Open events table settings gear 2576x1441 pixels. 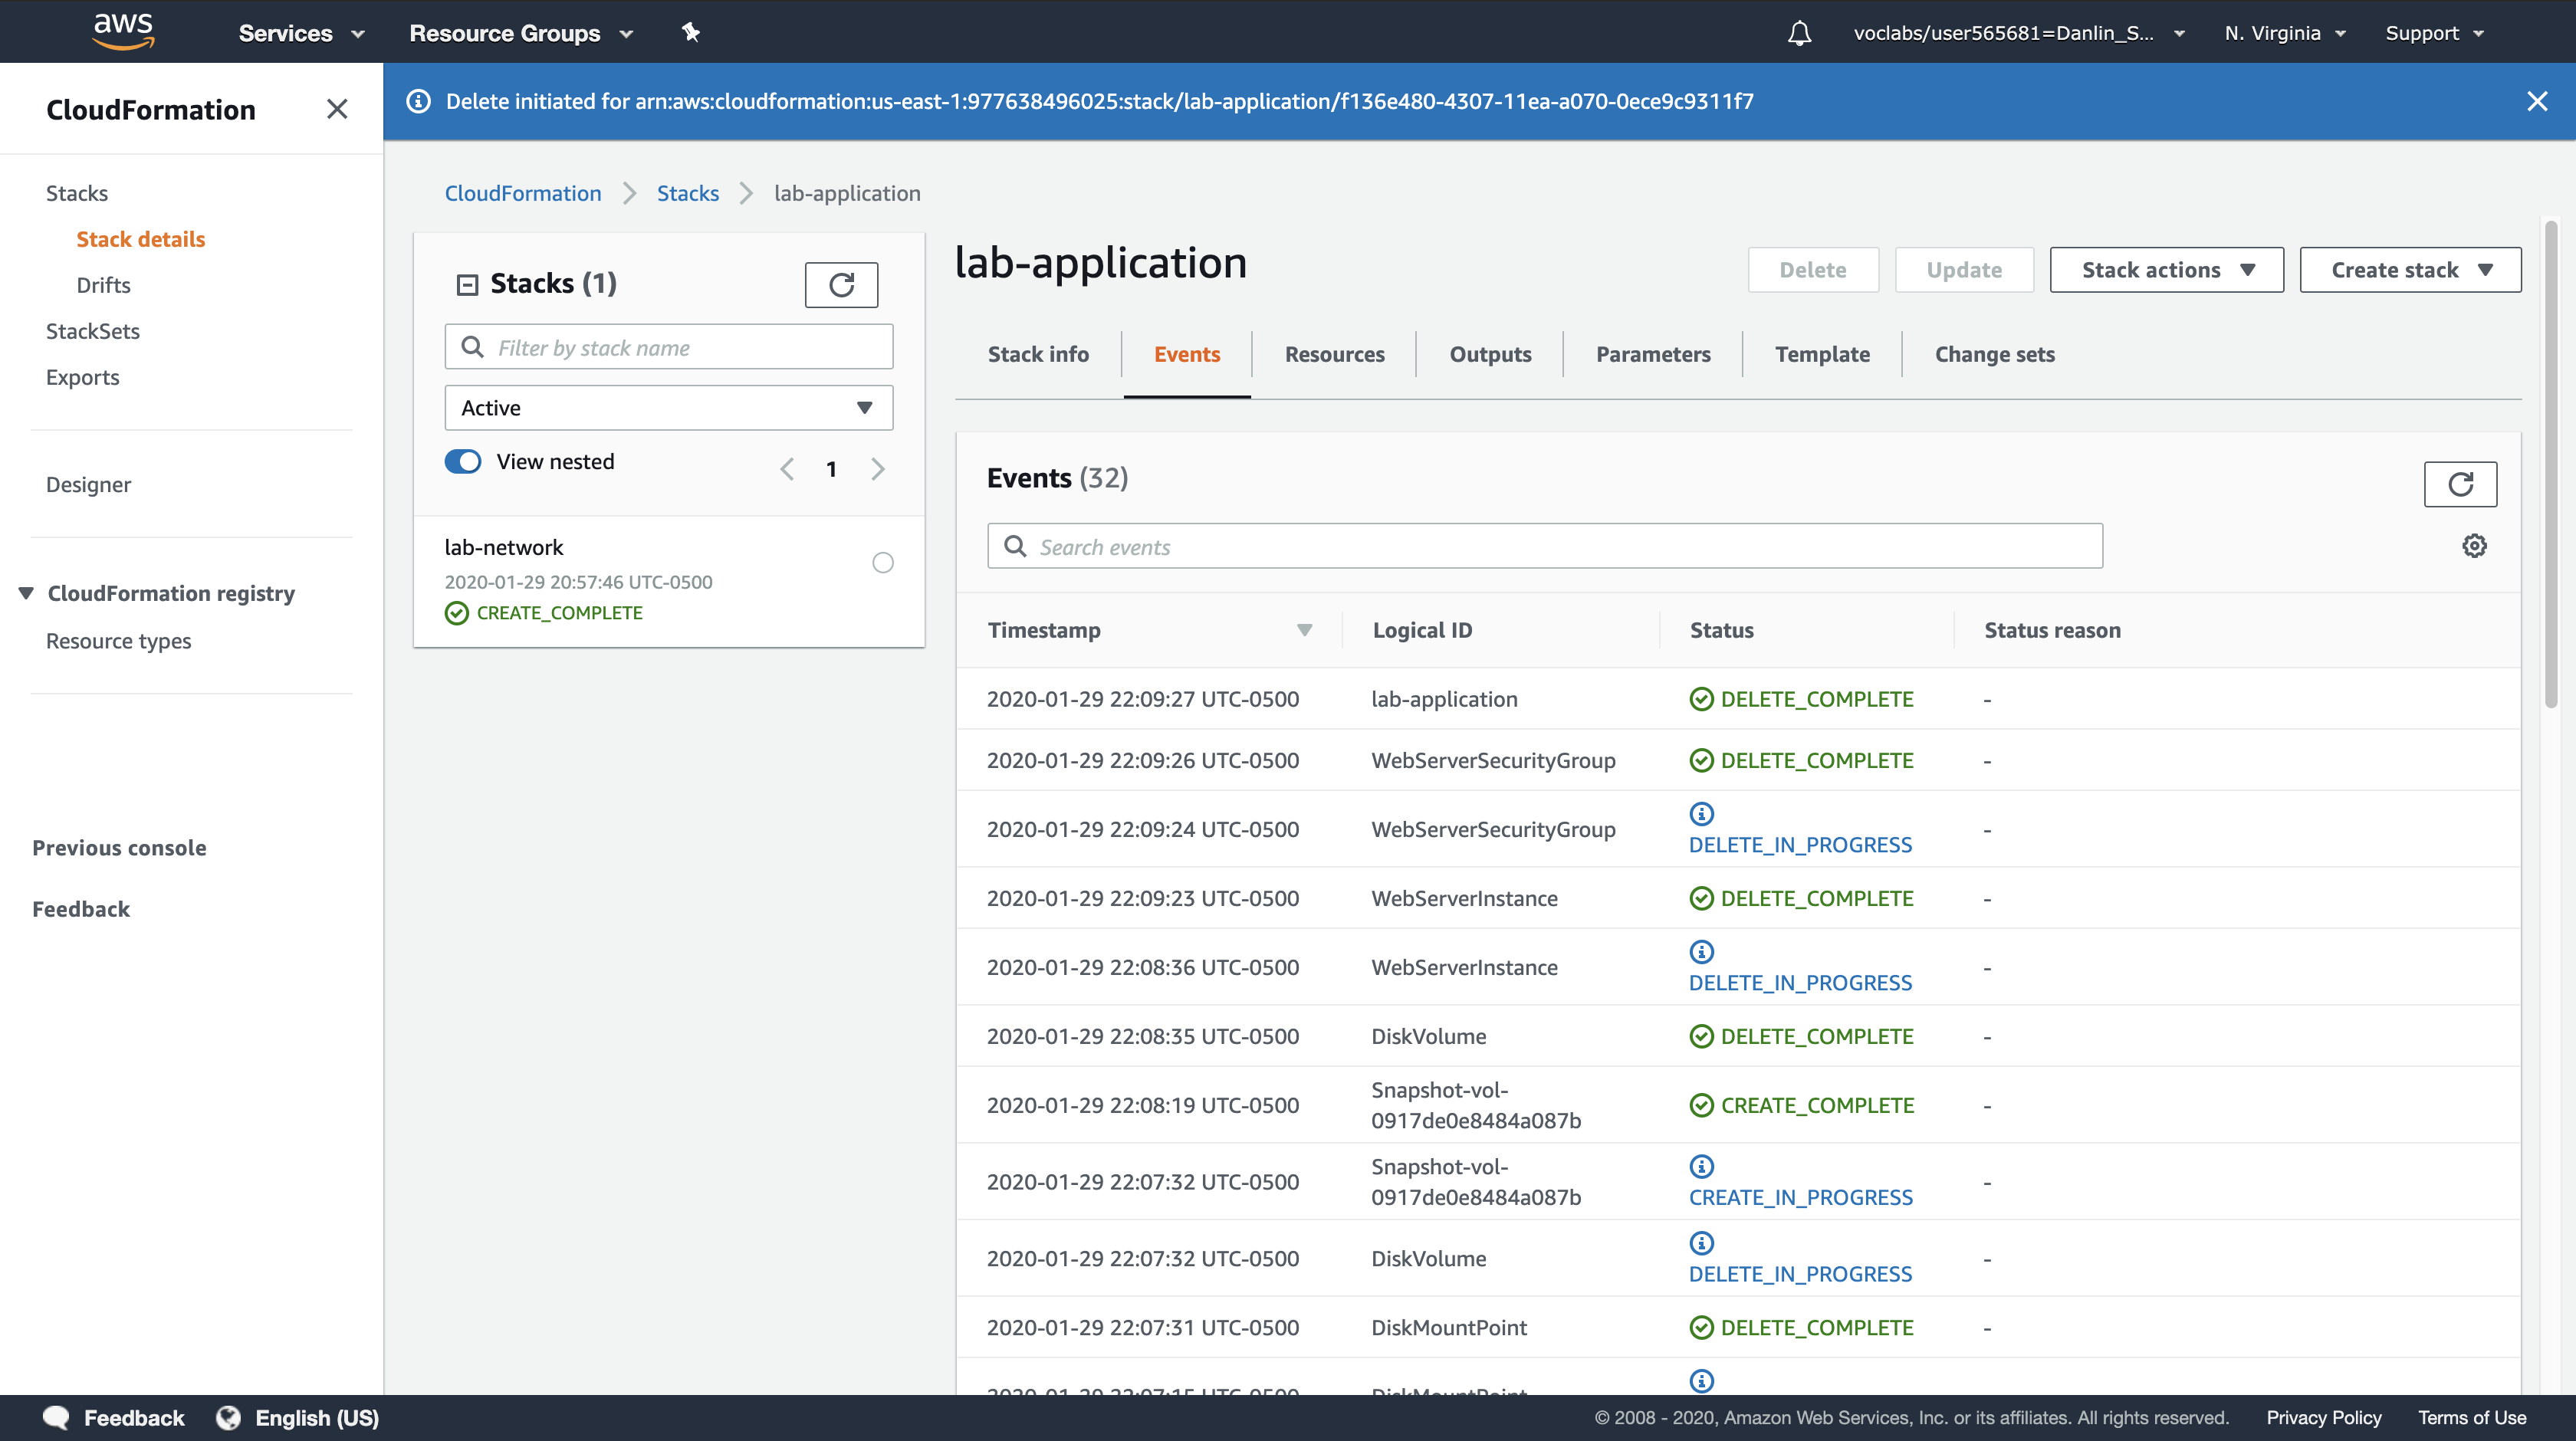point(2474,546)
